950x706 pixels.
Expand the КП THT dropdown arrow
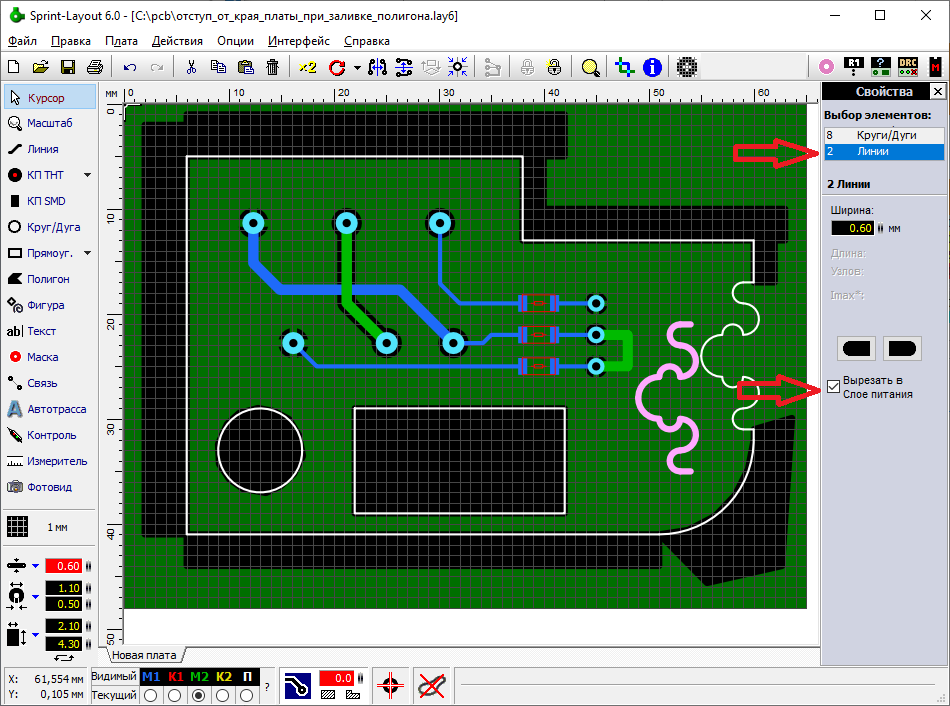87,175
